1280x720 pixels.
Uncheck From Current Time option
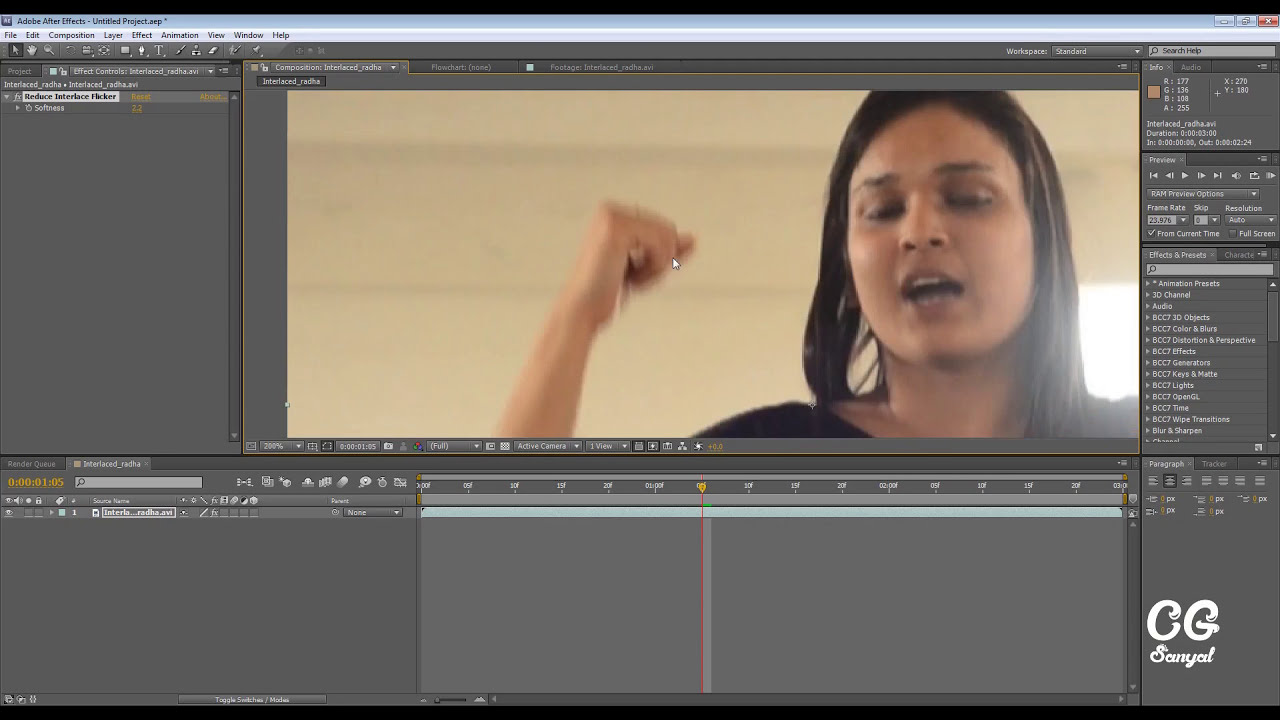(1151, 233)
